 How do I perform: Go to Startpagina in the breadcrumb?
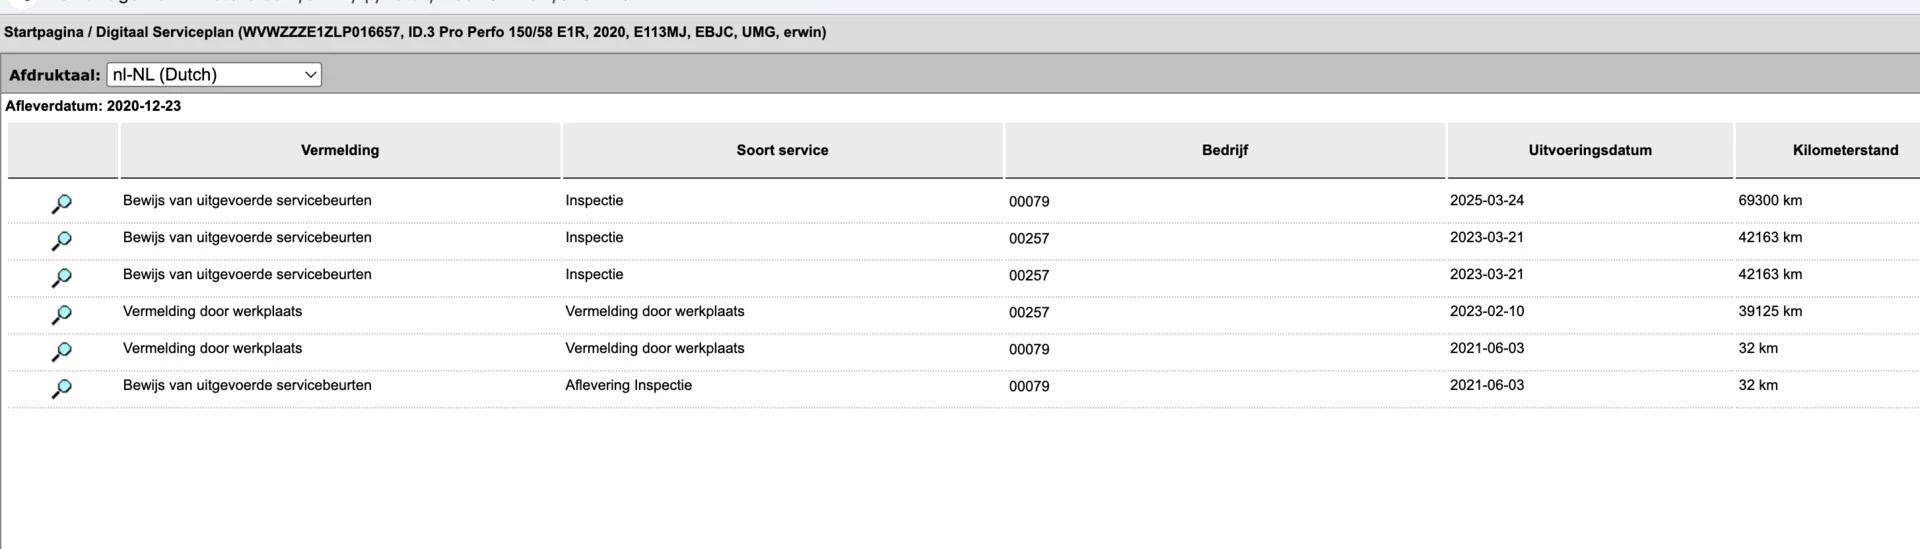pyautogui.click(x=43, y=32)
